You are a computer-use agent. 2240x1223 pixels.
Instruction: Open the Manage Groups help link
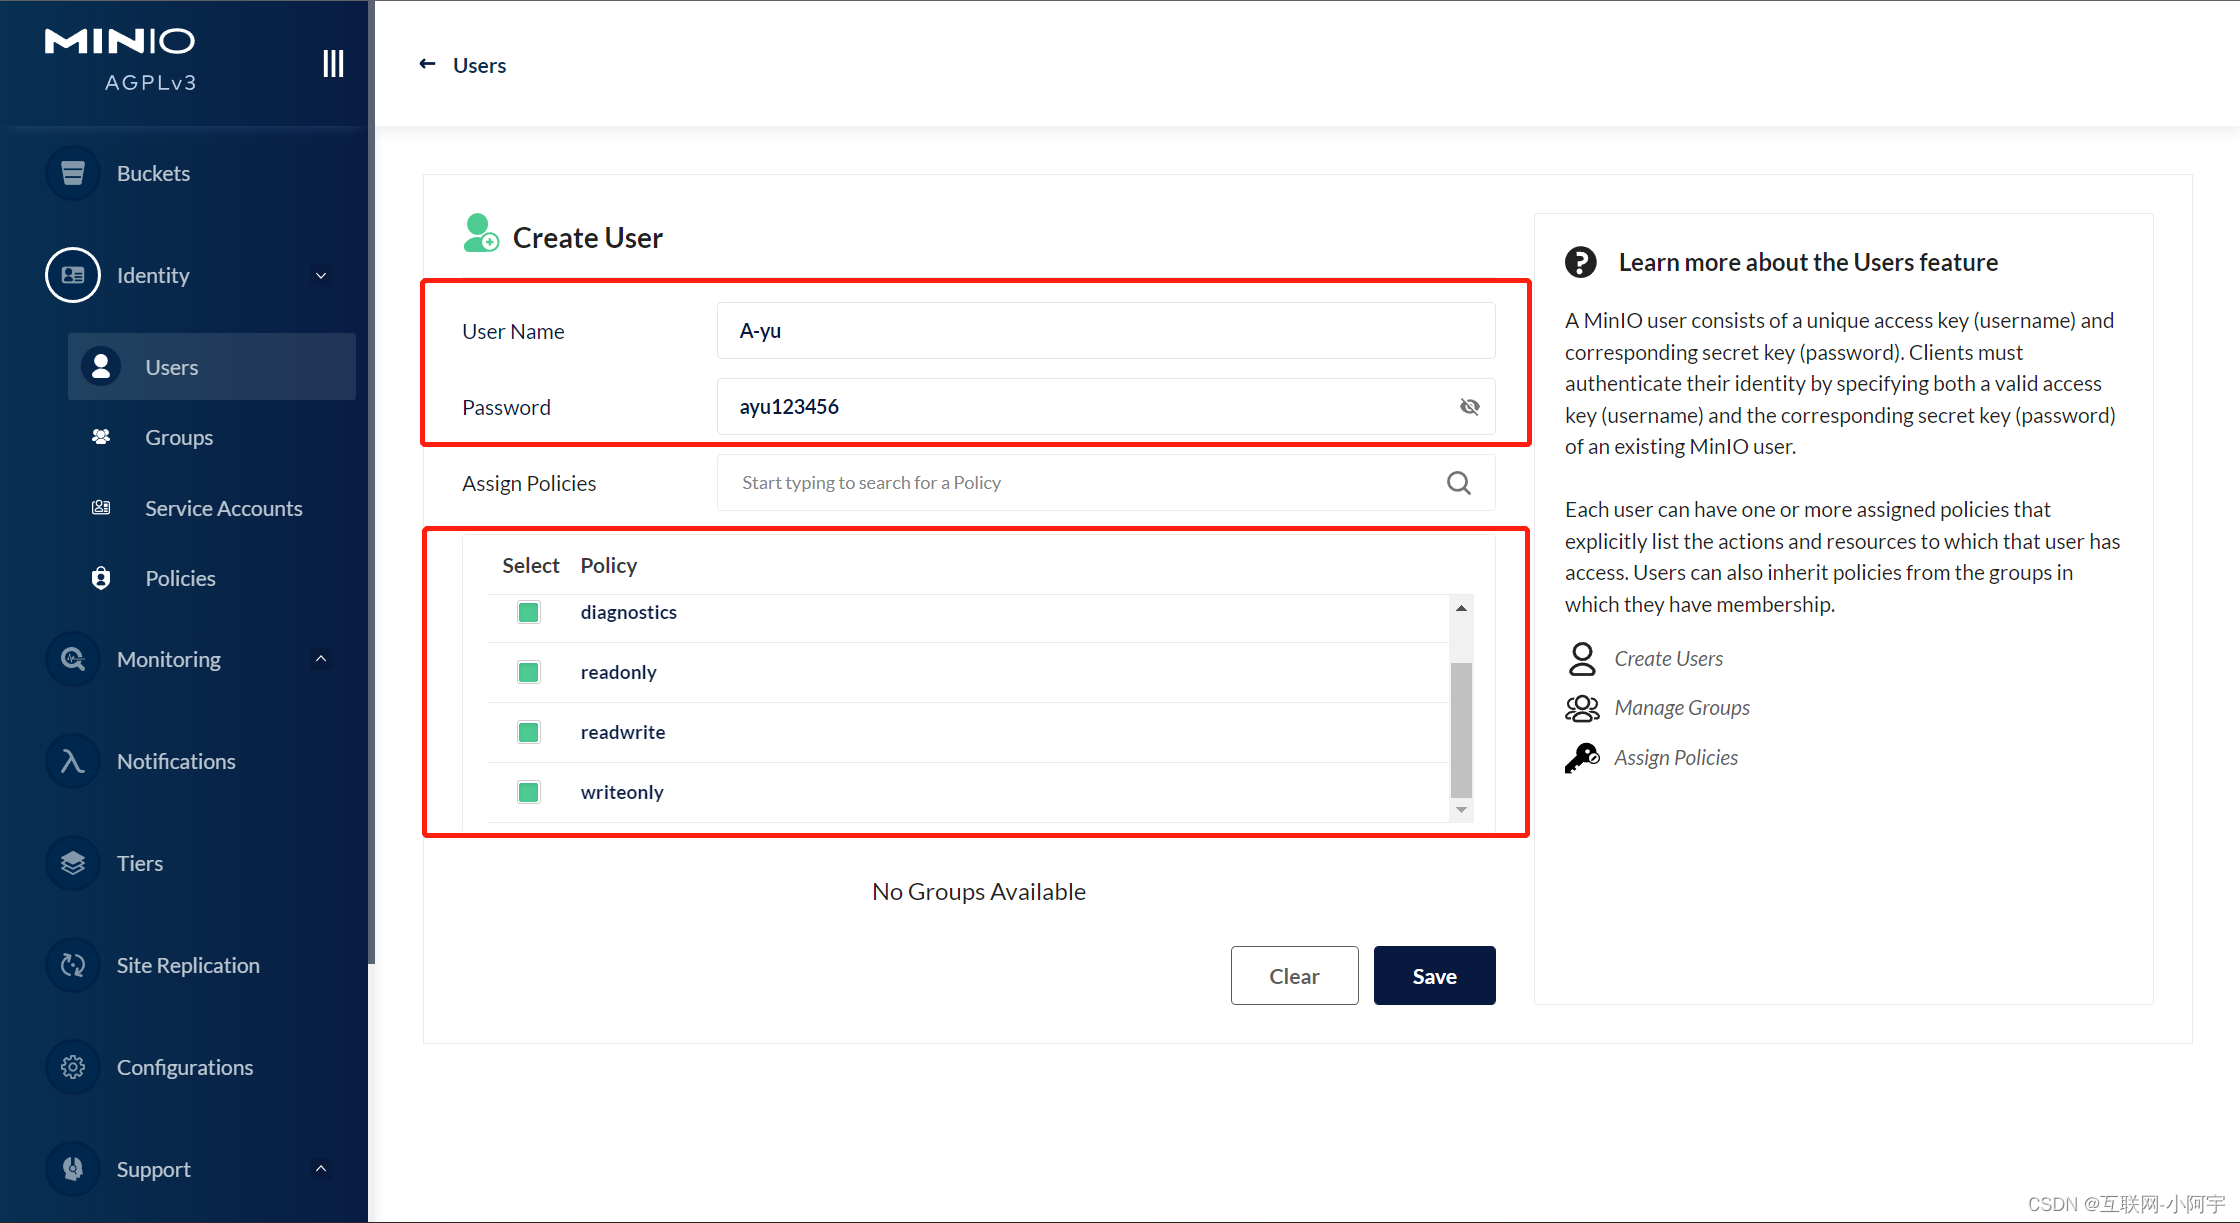tap(1681, 708)
